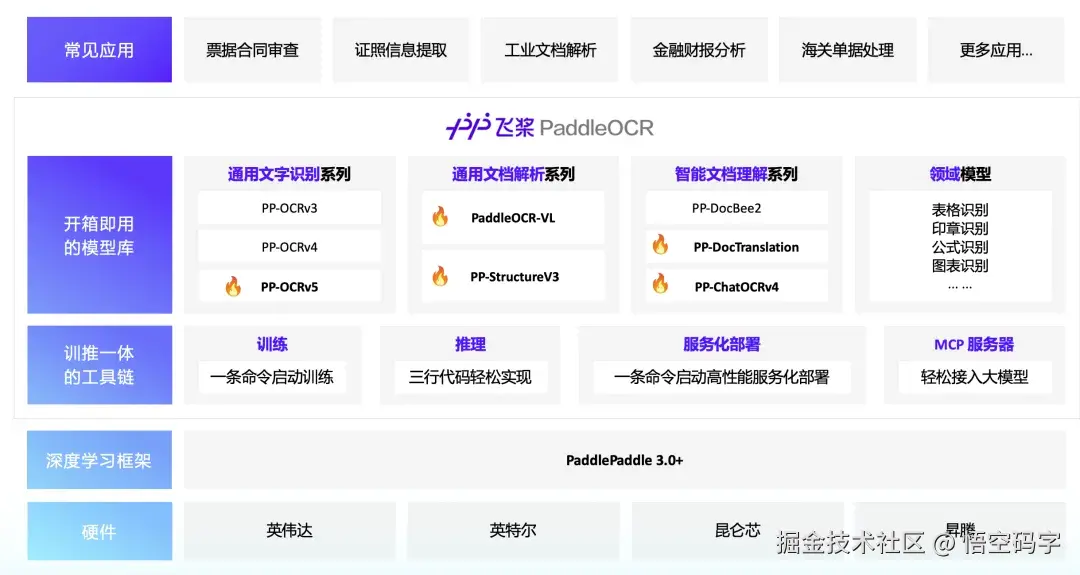Click the 三行代码轻松实现 box

coord(470,377)
